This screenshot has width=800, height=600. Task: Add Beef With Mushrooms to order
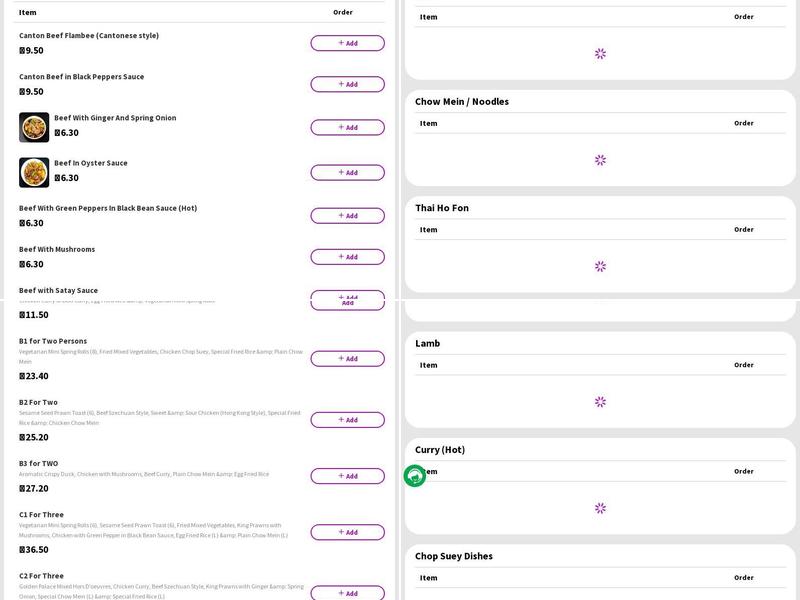pyautogui.click(x=347, y=257)
